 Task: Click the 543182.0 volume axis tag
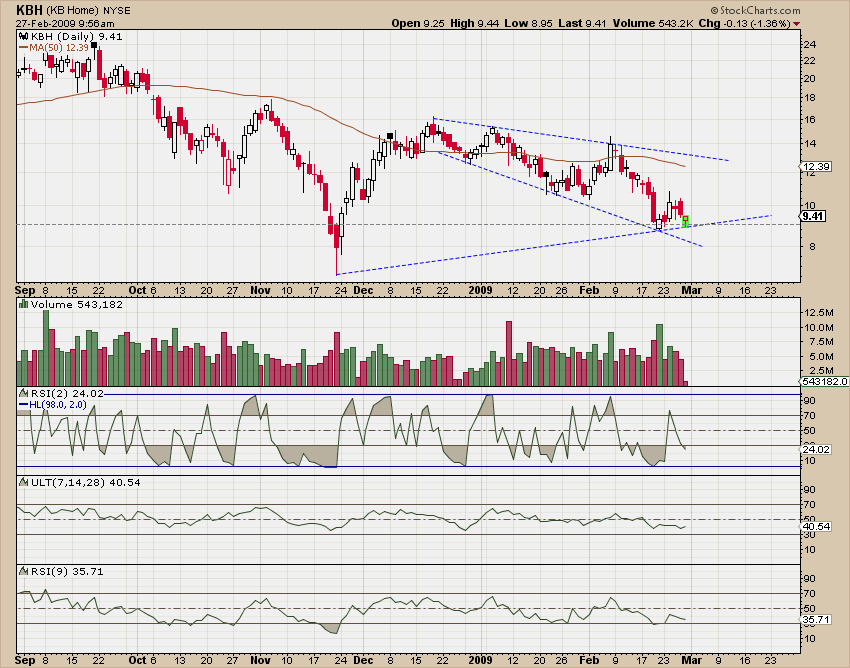click(825, 382)
